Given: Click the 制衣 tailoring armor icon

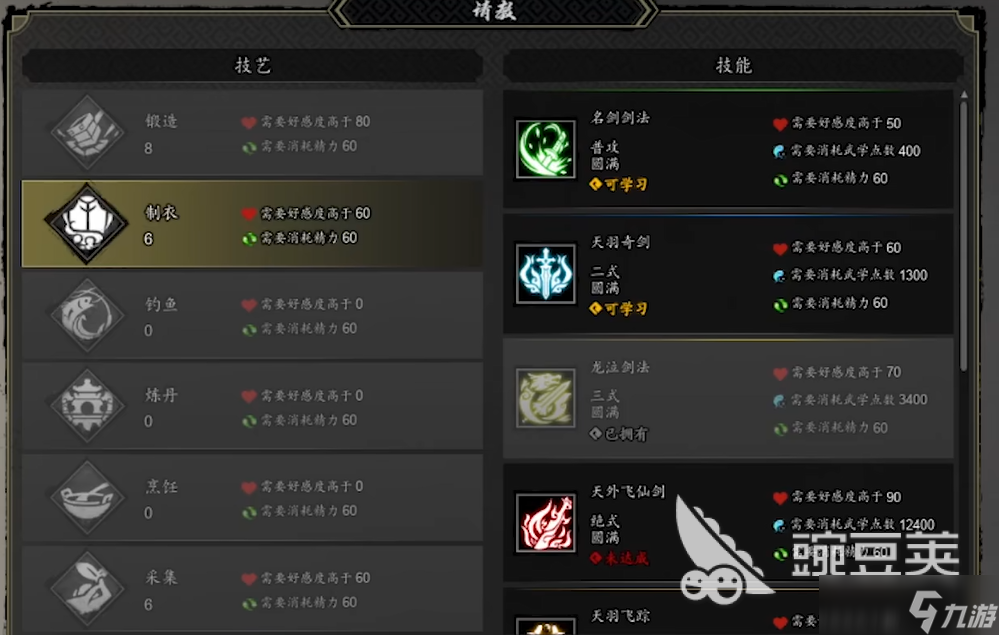Looking at the screenshot, I should [x=87, y=223].
